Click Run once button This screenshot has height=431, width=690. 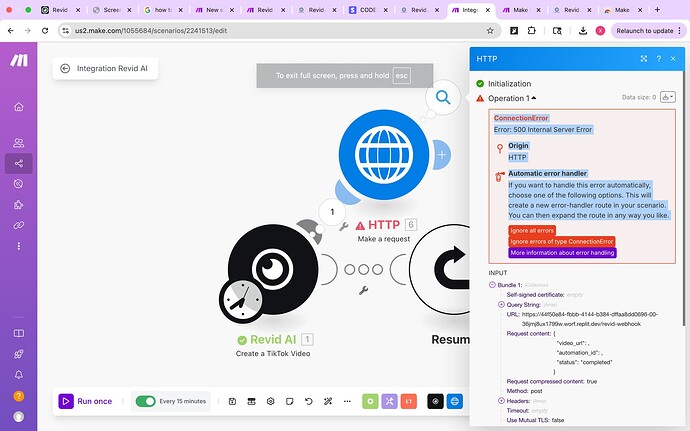[85, 401]
